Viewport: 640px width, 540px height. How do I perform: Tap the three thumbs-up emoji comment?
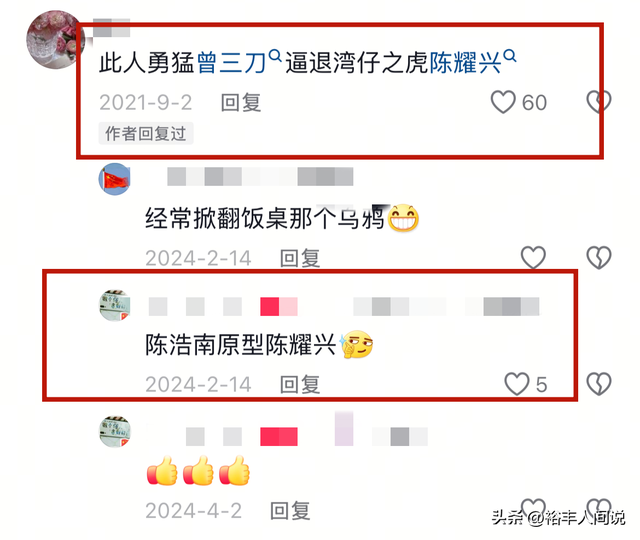point(198,471)
